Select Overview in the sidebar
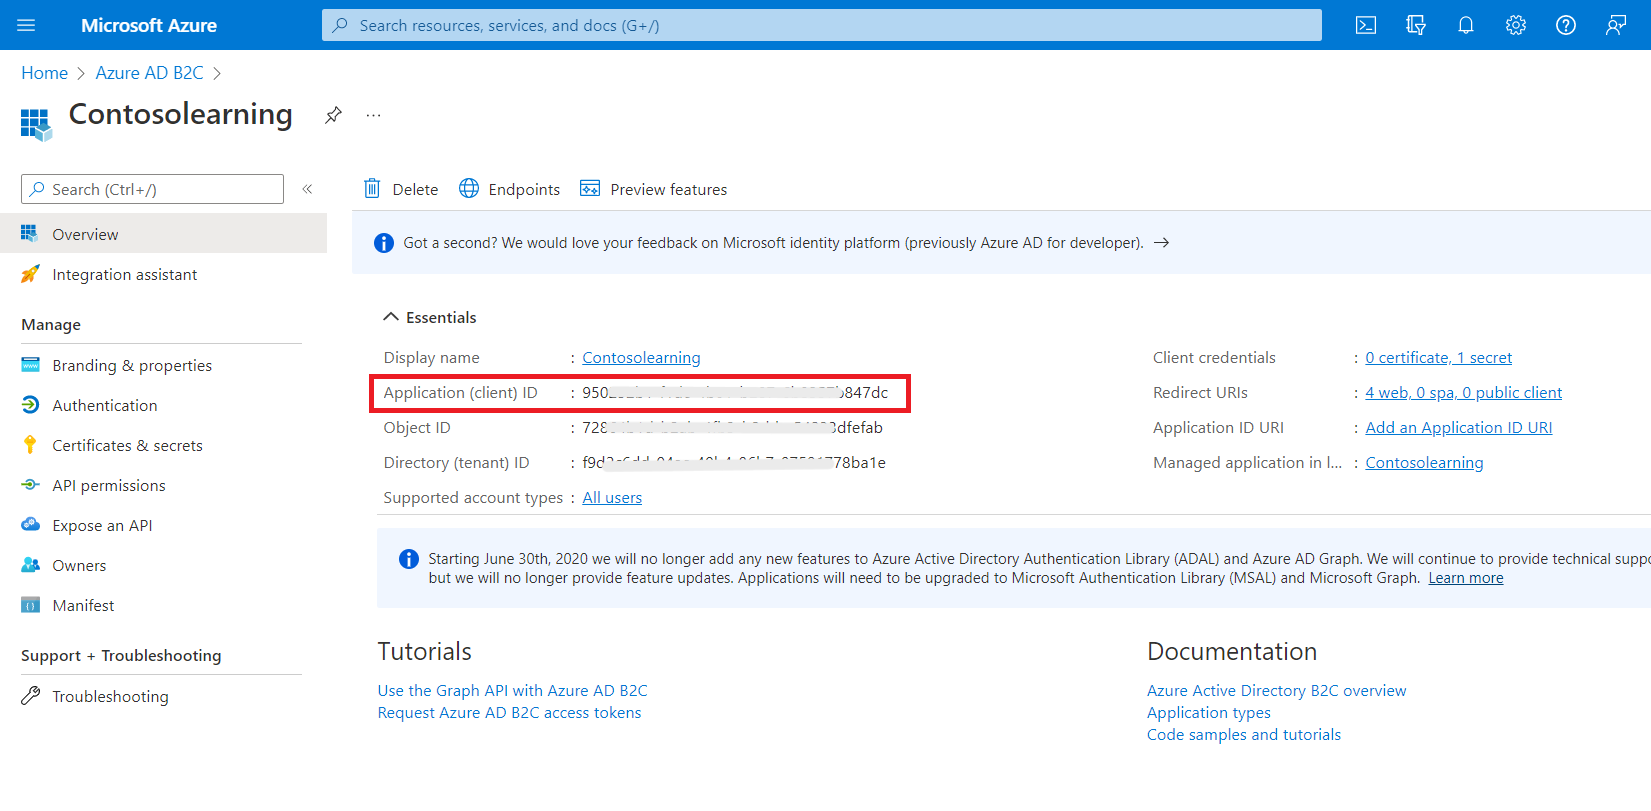Screen dimensions: 1651x811 click(163, 234)
